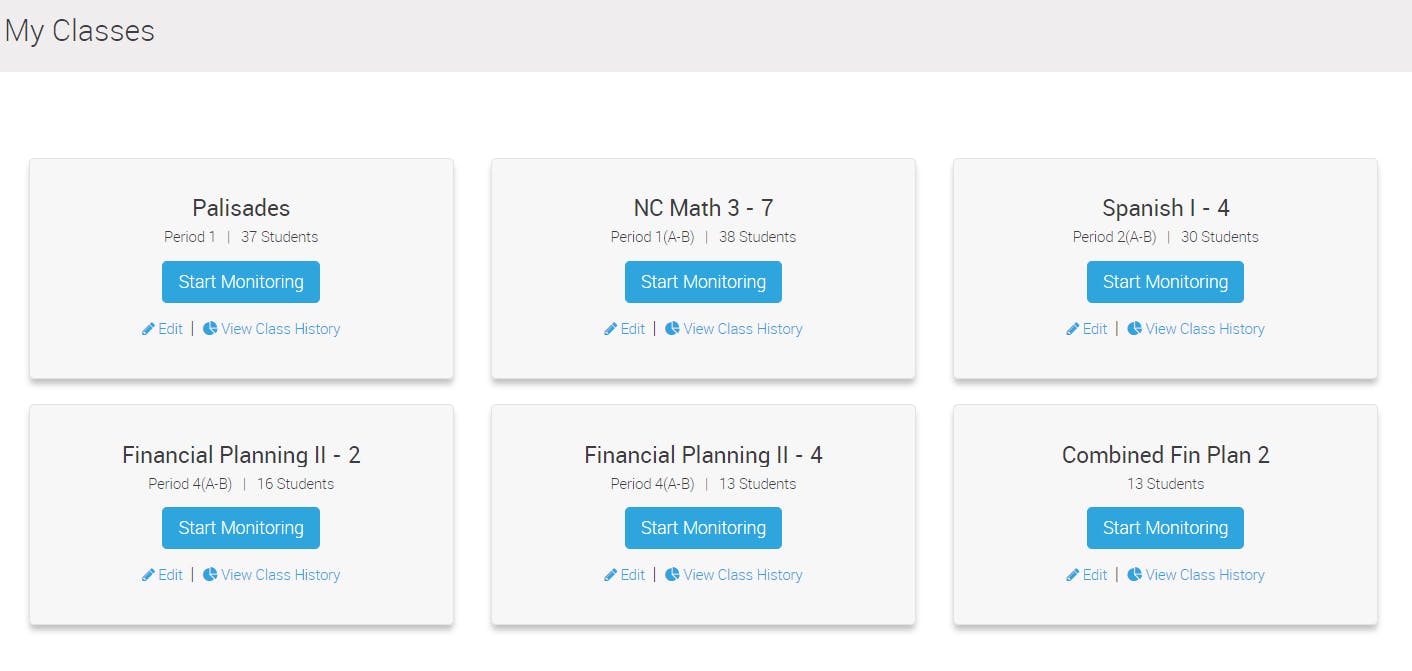Start Monitoring Financial Planning II - 2
The height and width of the screenshot is (671, 1412).
tap(241, 528)
